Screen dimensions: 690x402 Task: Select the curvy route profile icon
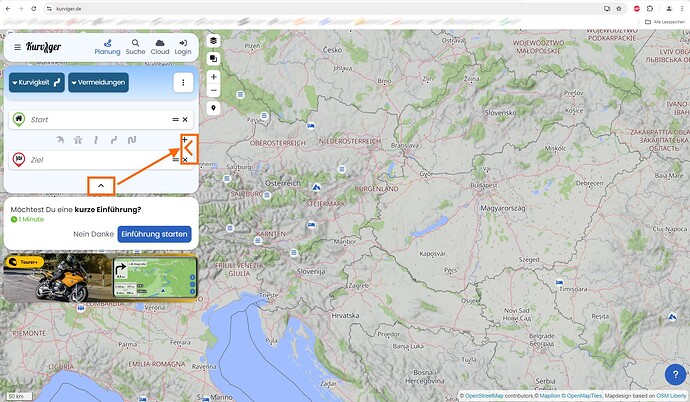(114, 140)
